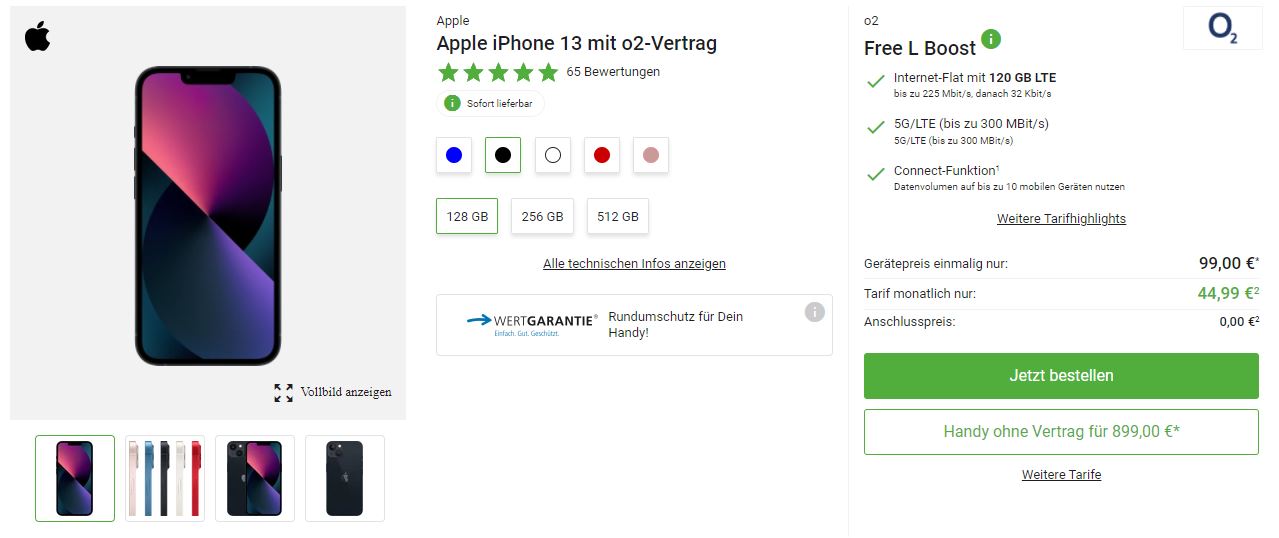Click the fullscreen expand icon
The width and height of the screenshot is (1279, 538).
[284, 392]
